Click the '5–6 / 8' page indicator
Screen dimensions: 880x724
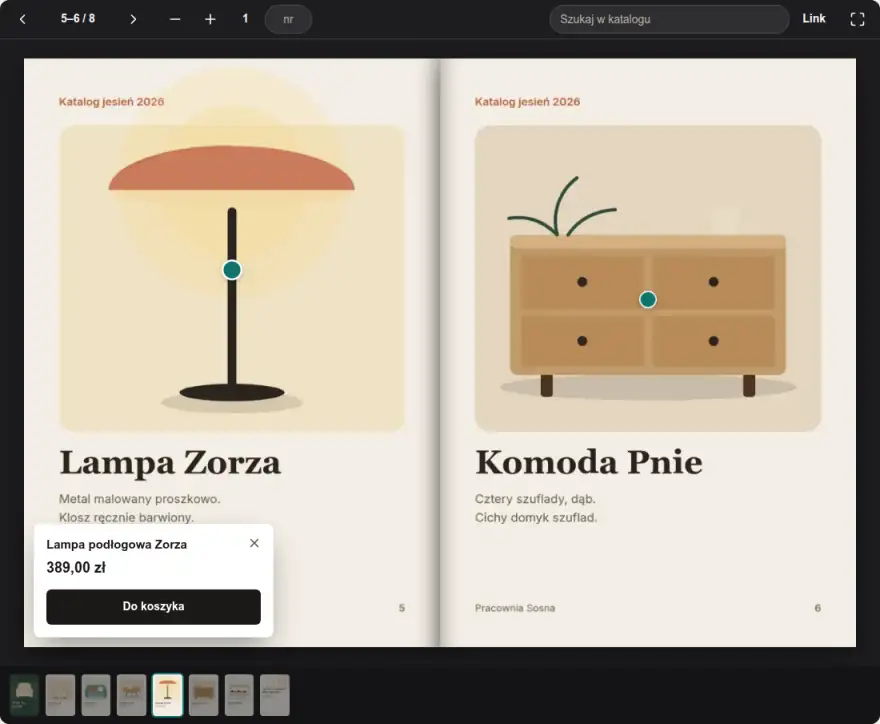click(x=78, y=19)
